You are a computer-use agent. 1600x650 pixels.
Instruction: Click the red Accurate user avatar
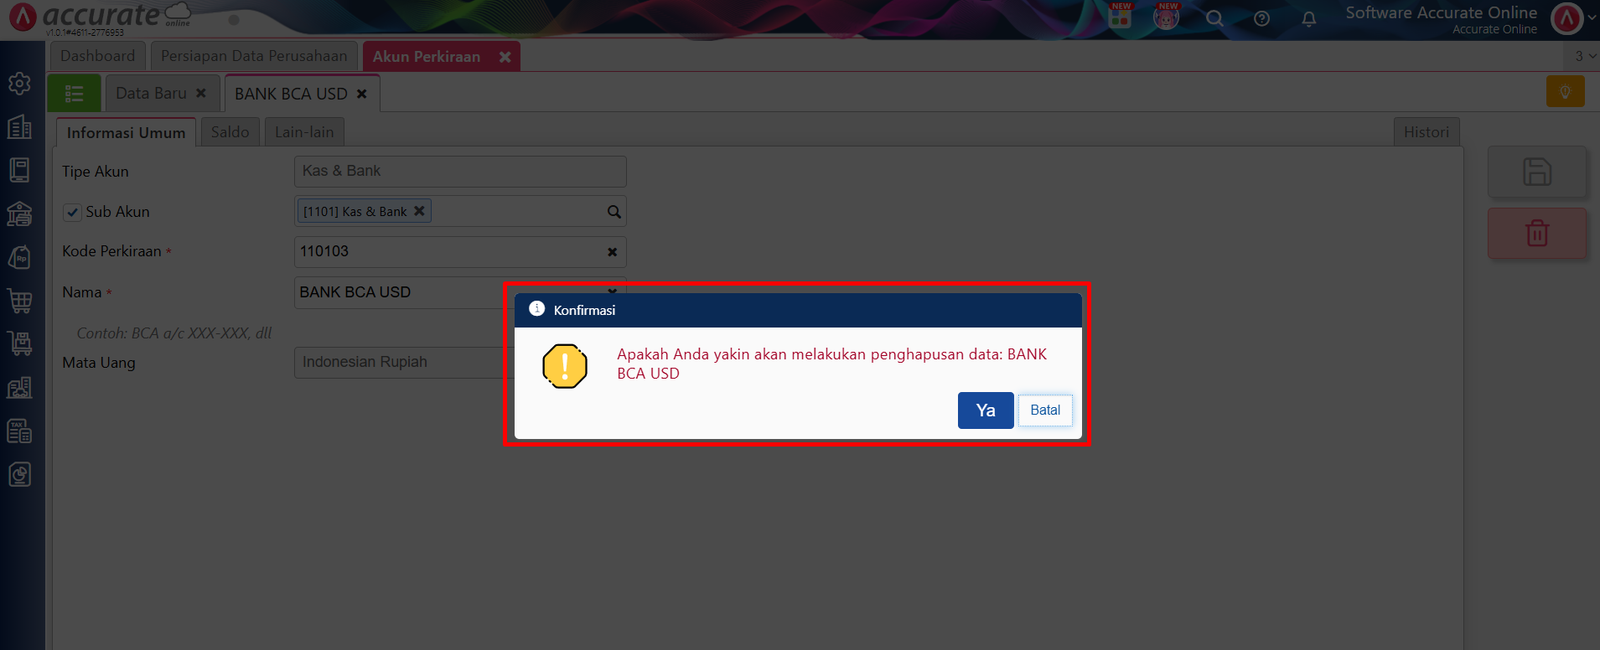coord(1567,18)
